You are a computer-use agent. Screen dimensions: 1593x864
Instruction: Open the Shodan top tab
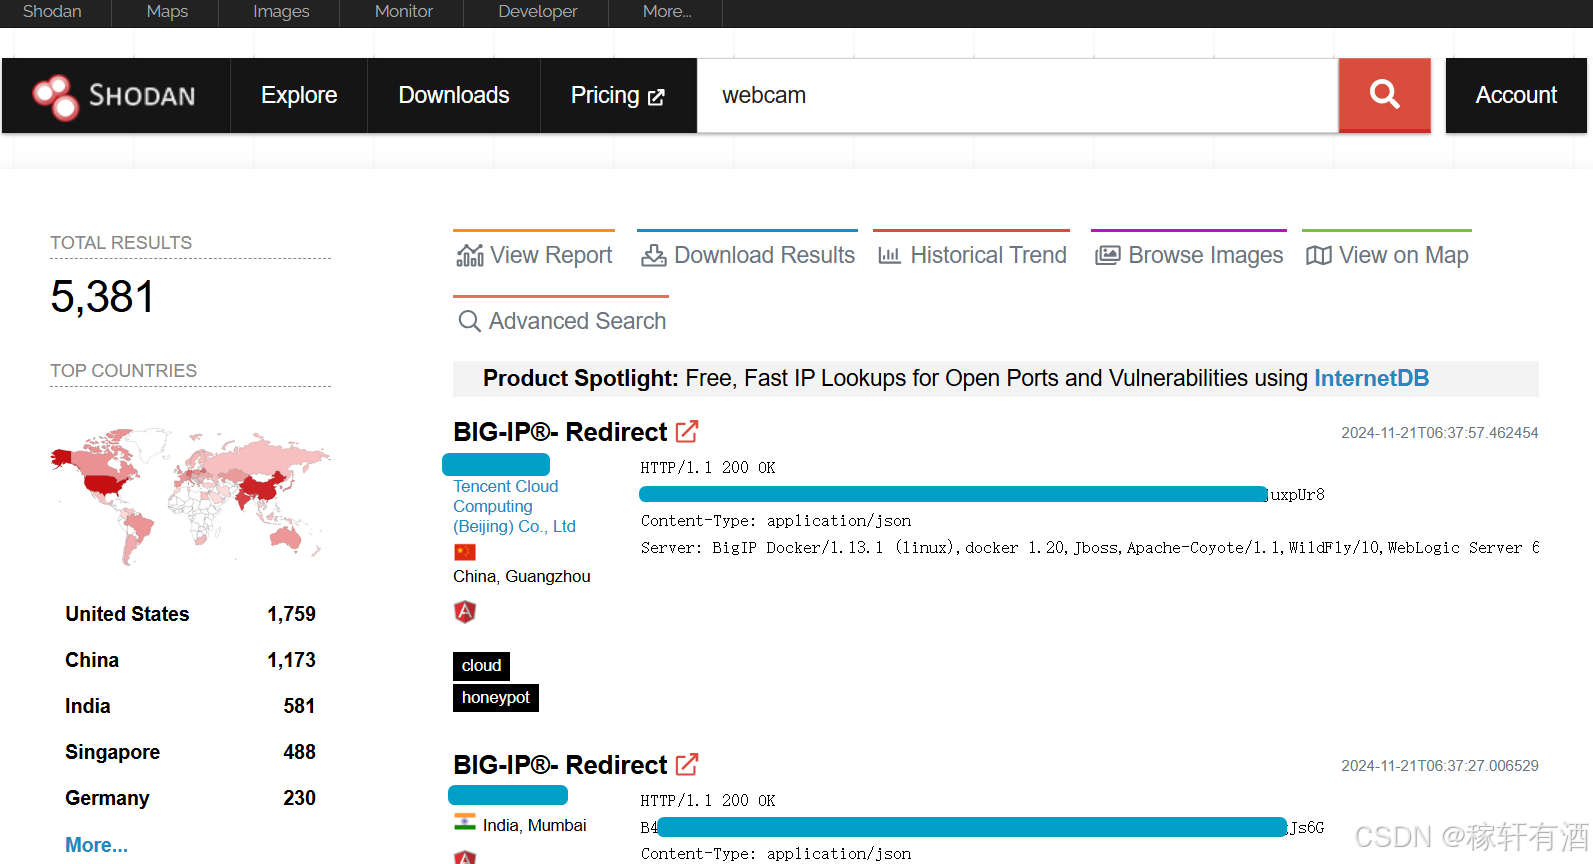52,12
